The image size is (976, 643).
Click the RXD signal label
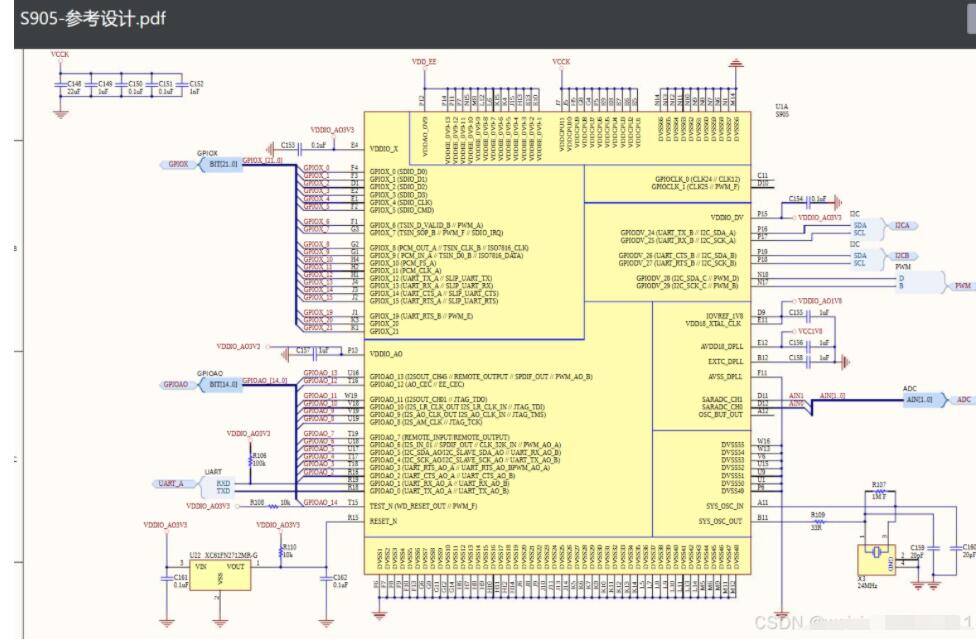point(223,484)
